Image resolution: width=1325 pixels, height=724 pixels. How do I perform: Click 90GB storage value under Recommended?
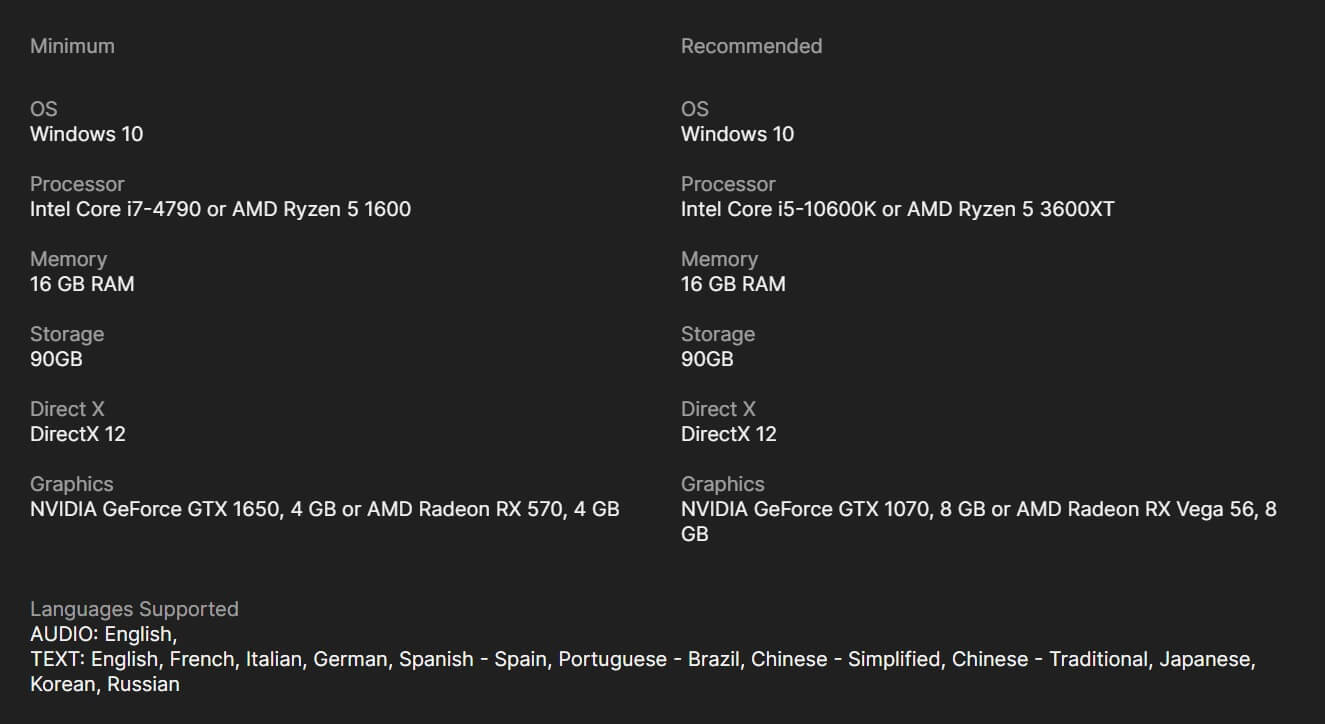tap(707, 359)
